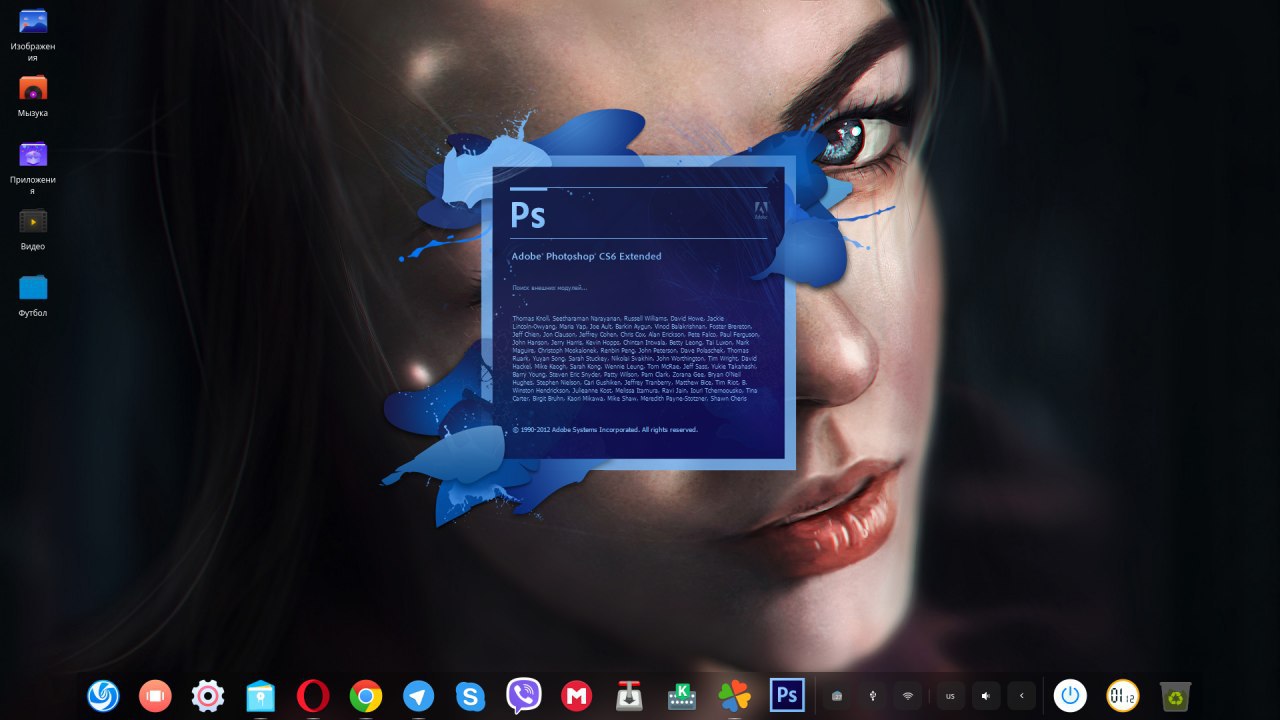The height and width of the screenshot is (720, 1280).
Task: Click the Adobe logo on the splash screen
Action: pyautogui.click(x=760, y=210)
